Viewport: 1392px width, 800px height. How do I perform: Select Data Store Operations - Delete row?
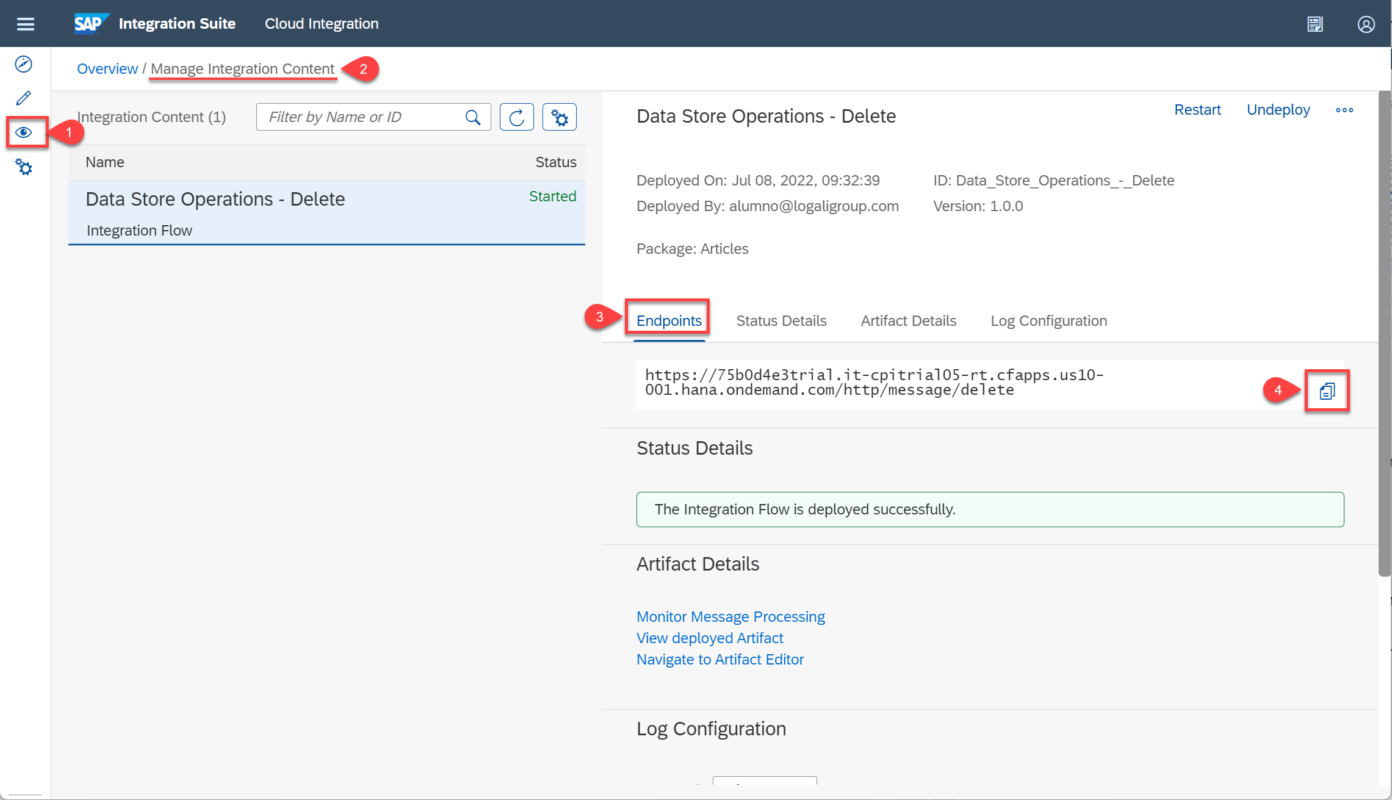[x=326, y=213]
